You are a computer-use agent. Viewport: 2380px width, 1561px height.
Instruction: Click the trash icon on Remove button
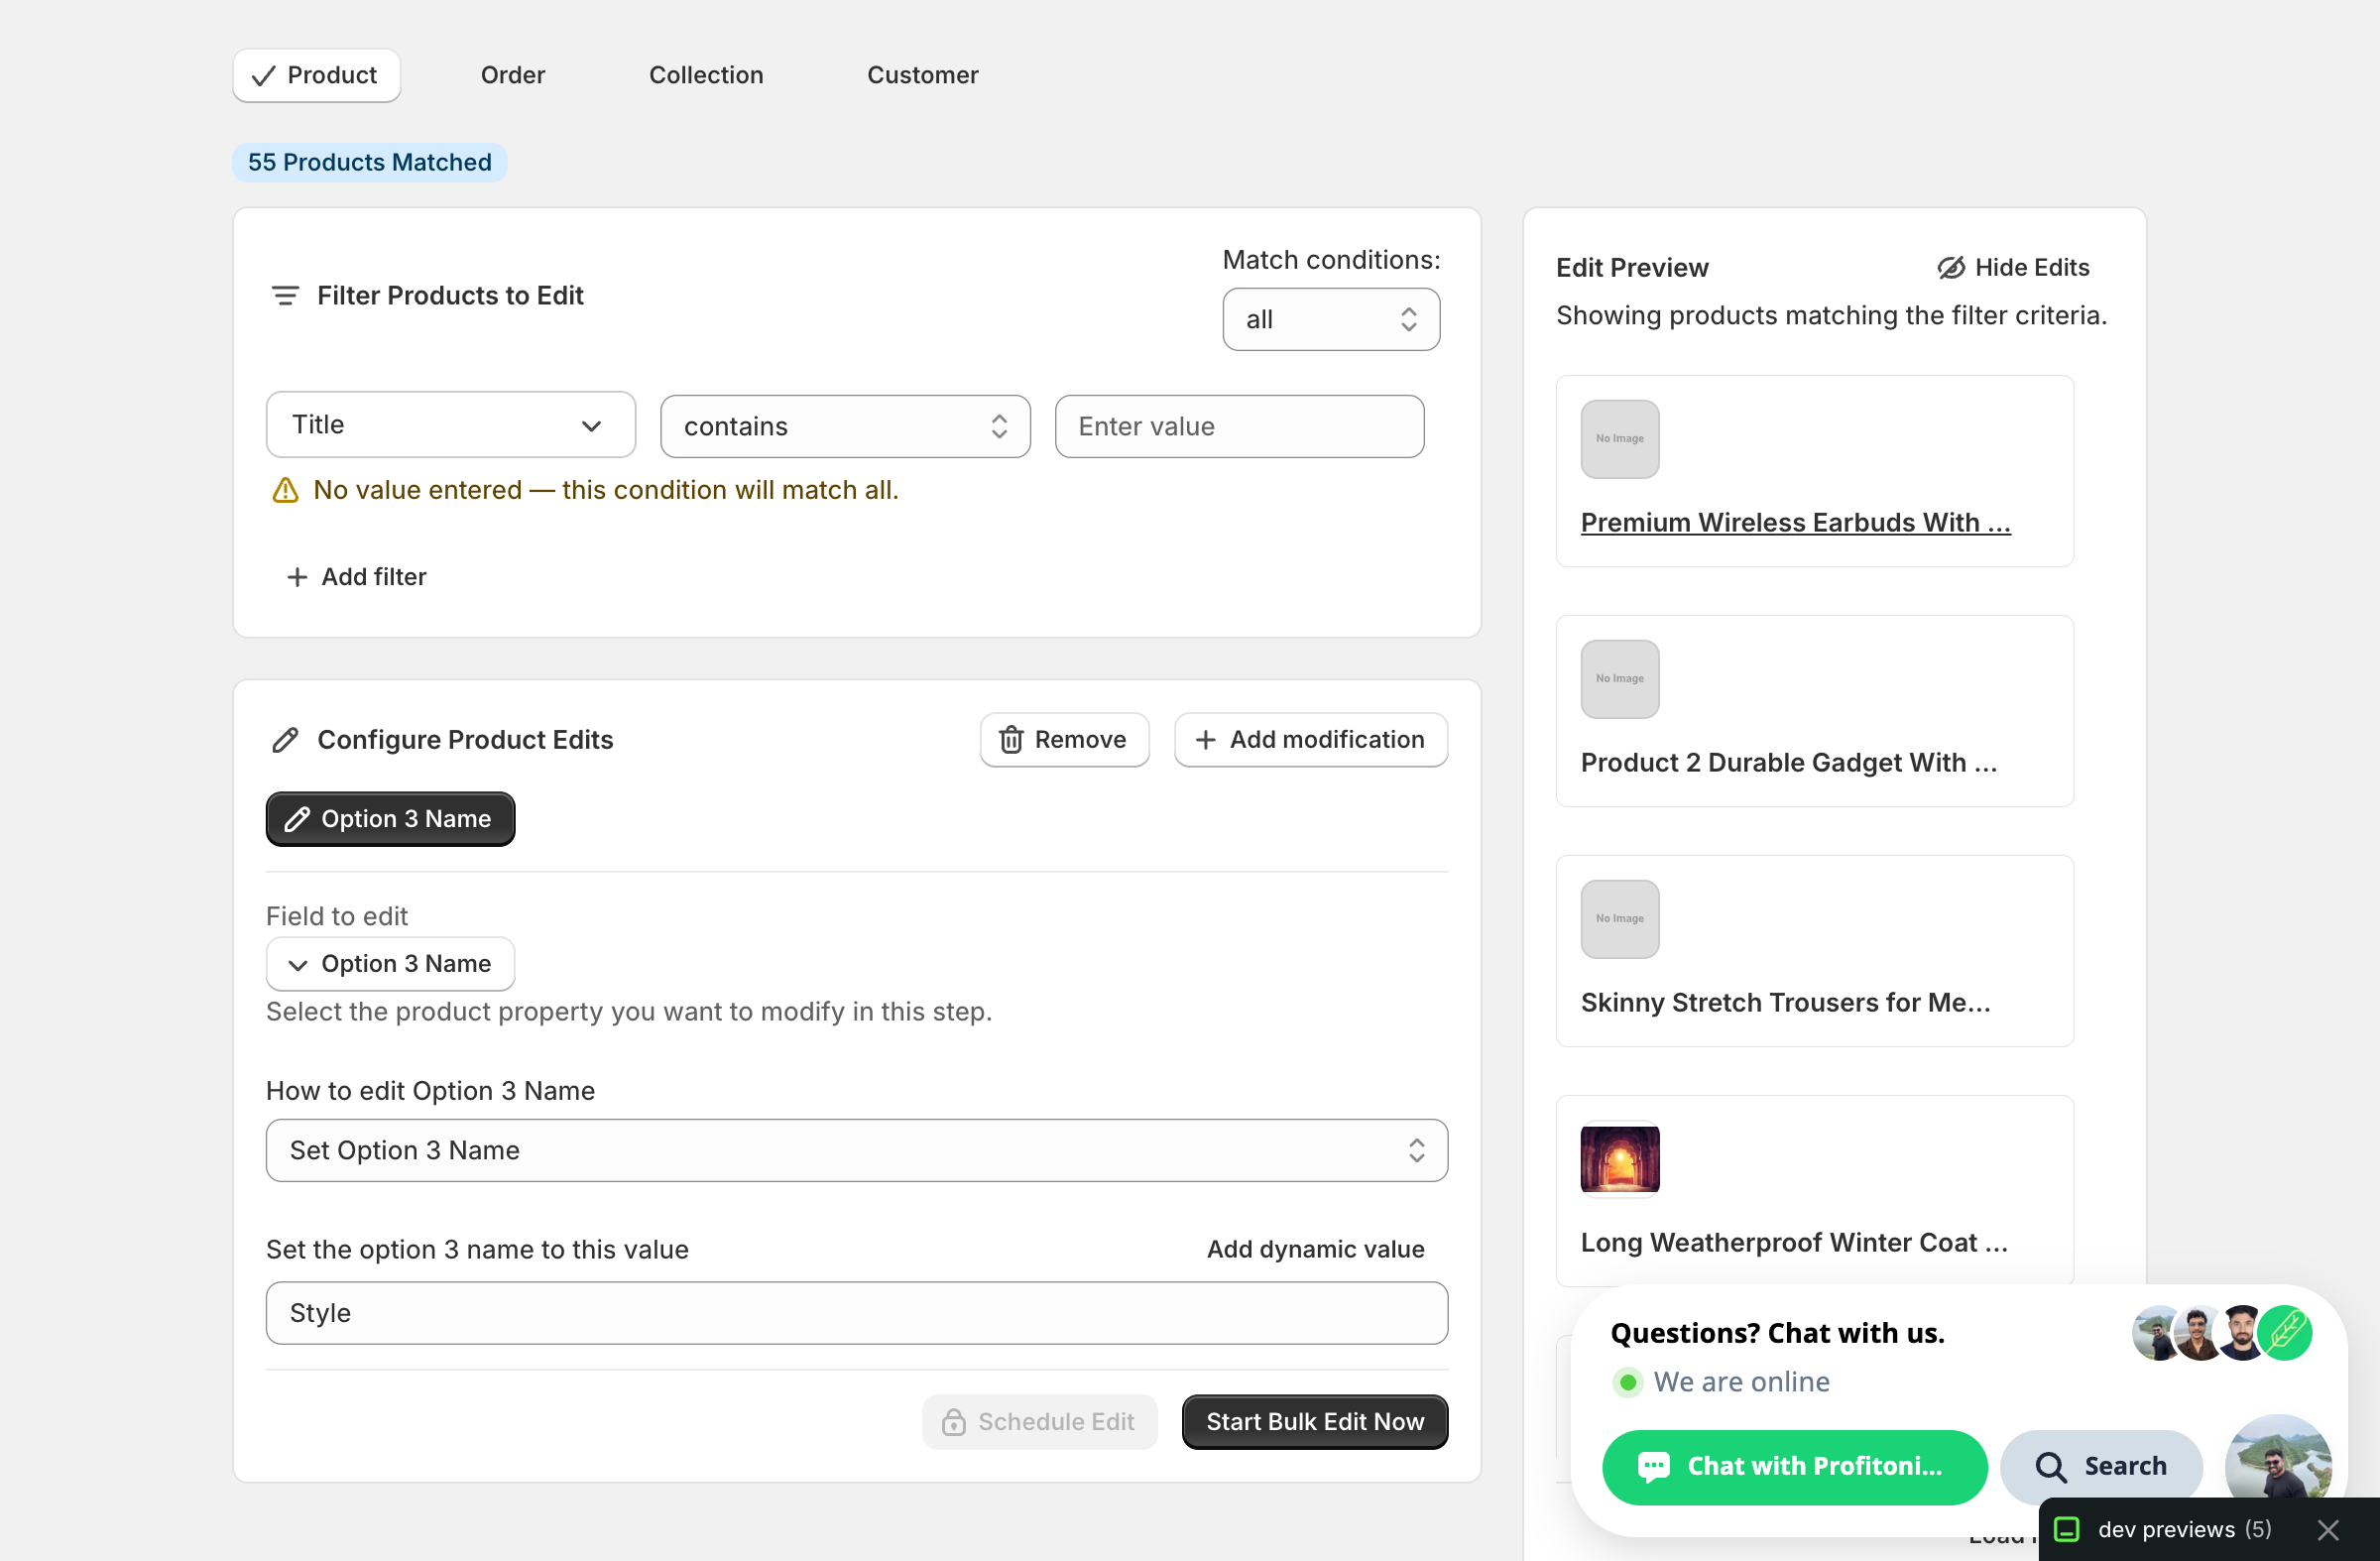[x=1011, y=740]
